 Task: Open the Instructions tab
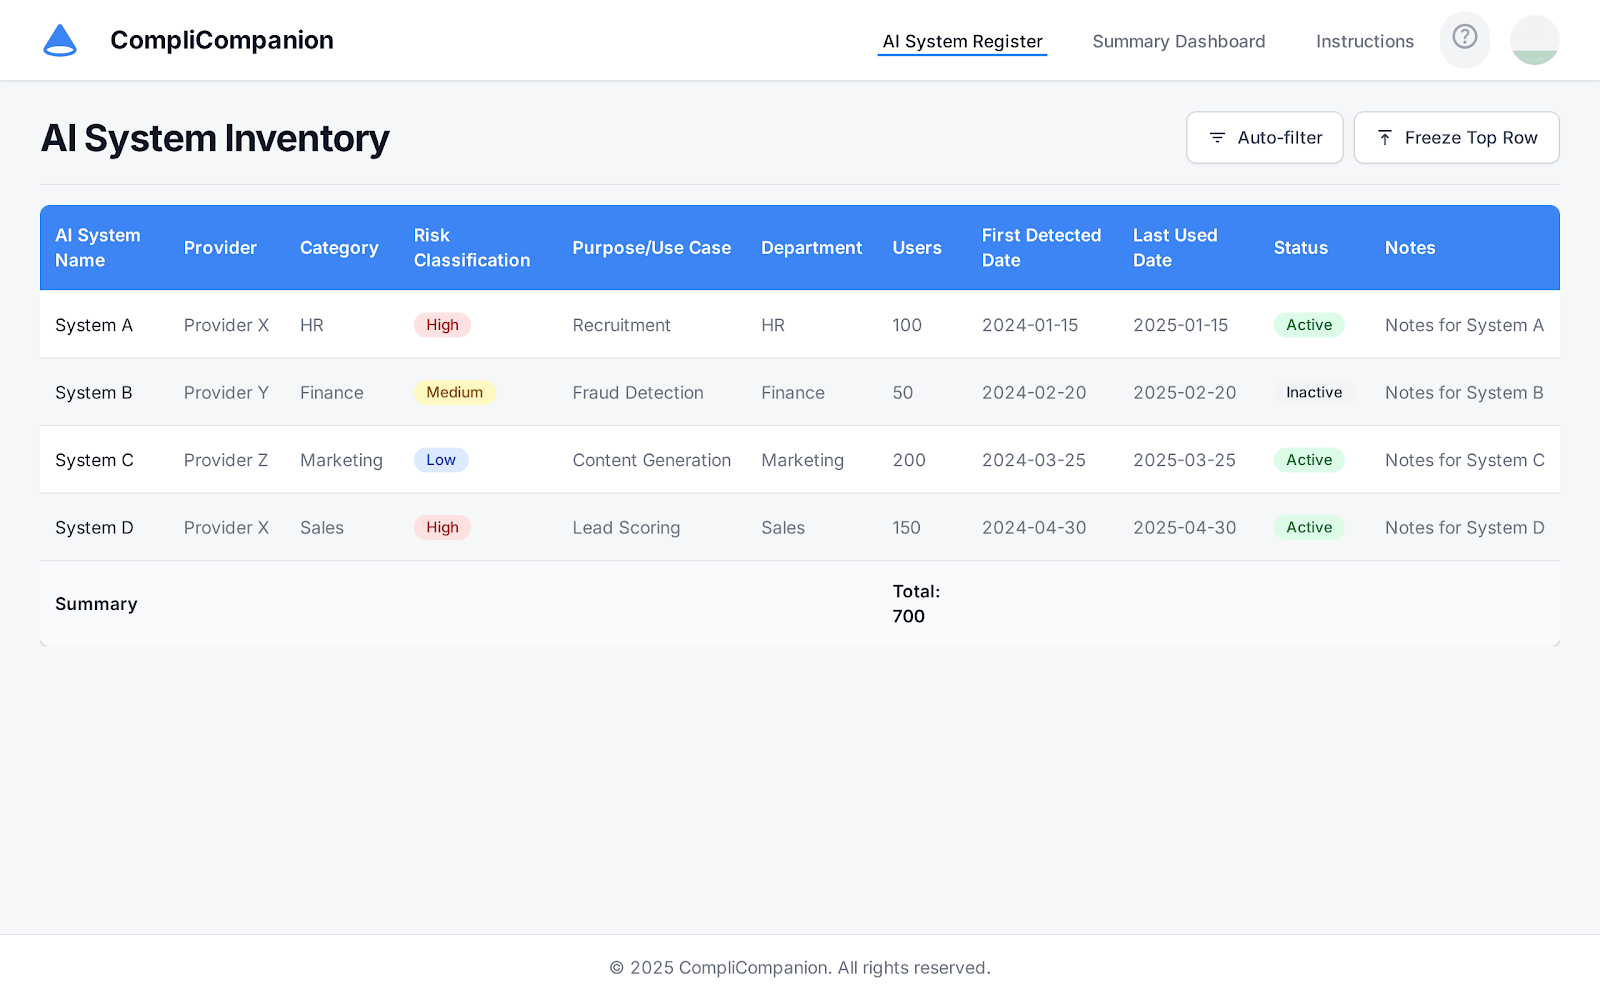(x=1364, y=41)
